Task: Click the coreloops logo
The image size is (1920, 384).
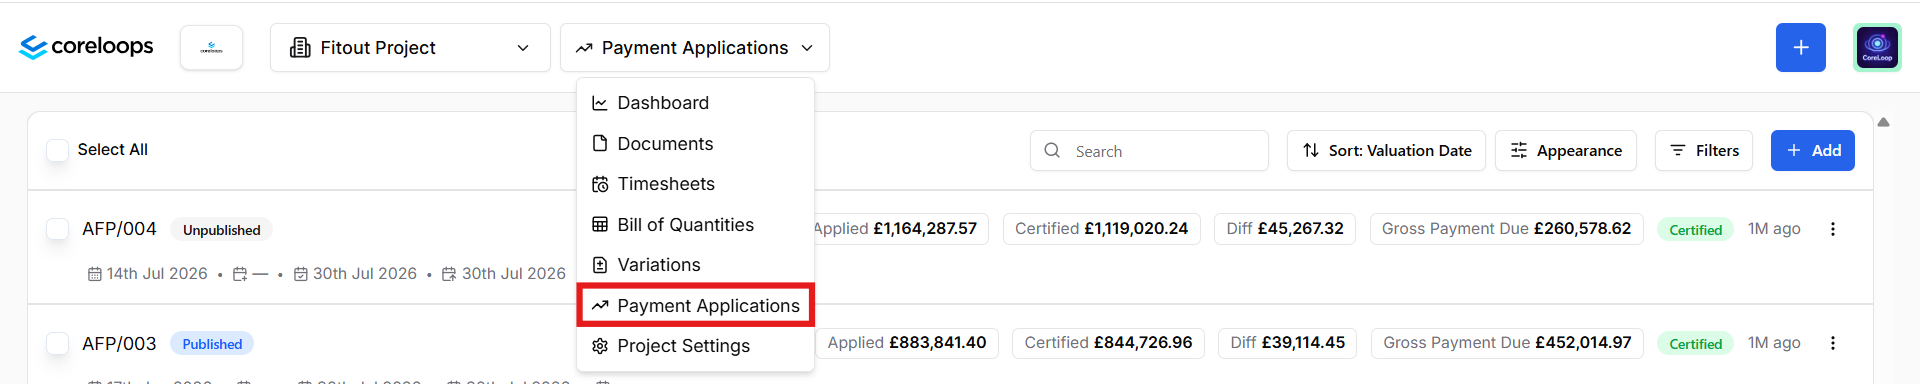Action: 86,47
